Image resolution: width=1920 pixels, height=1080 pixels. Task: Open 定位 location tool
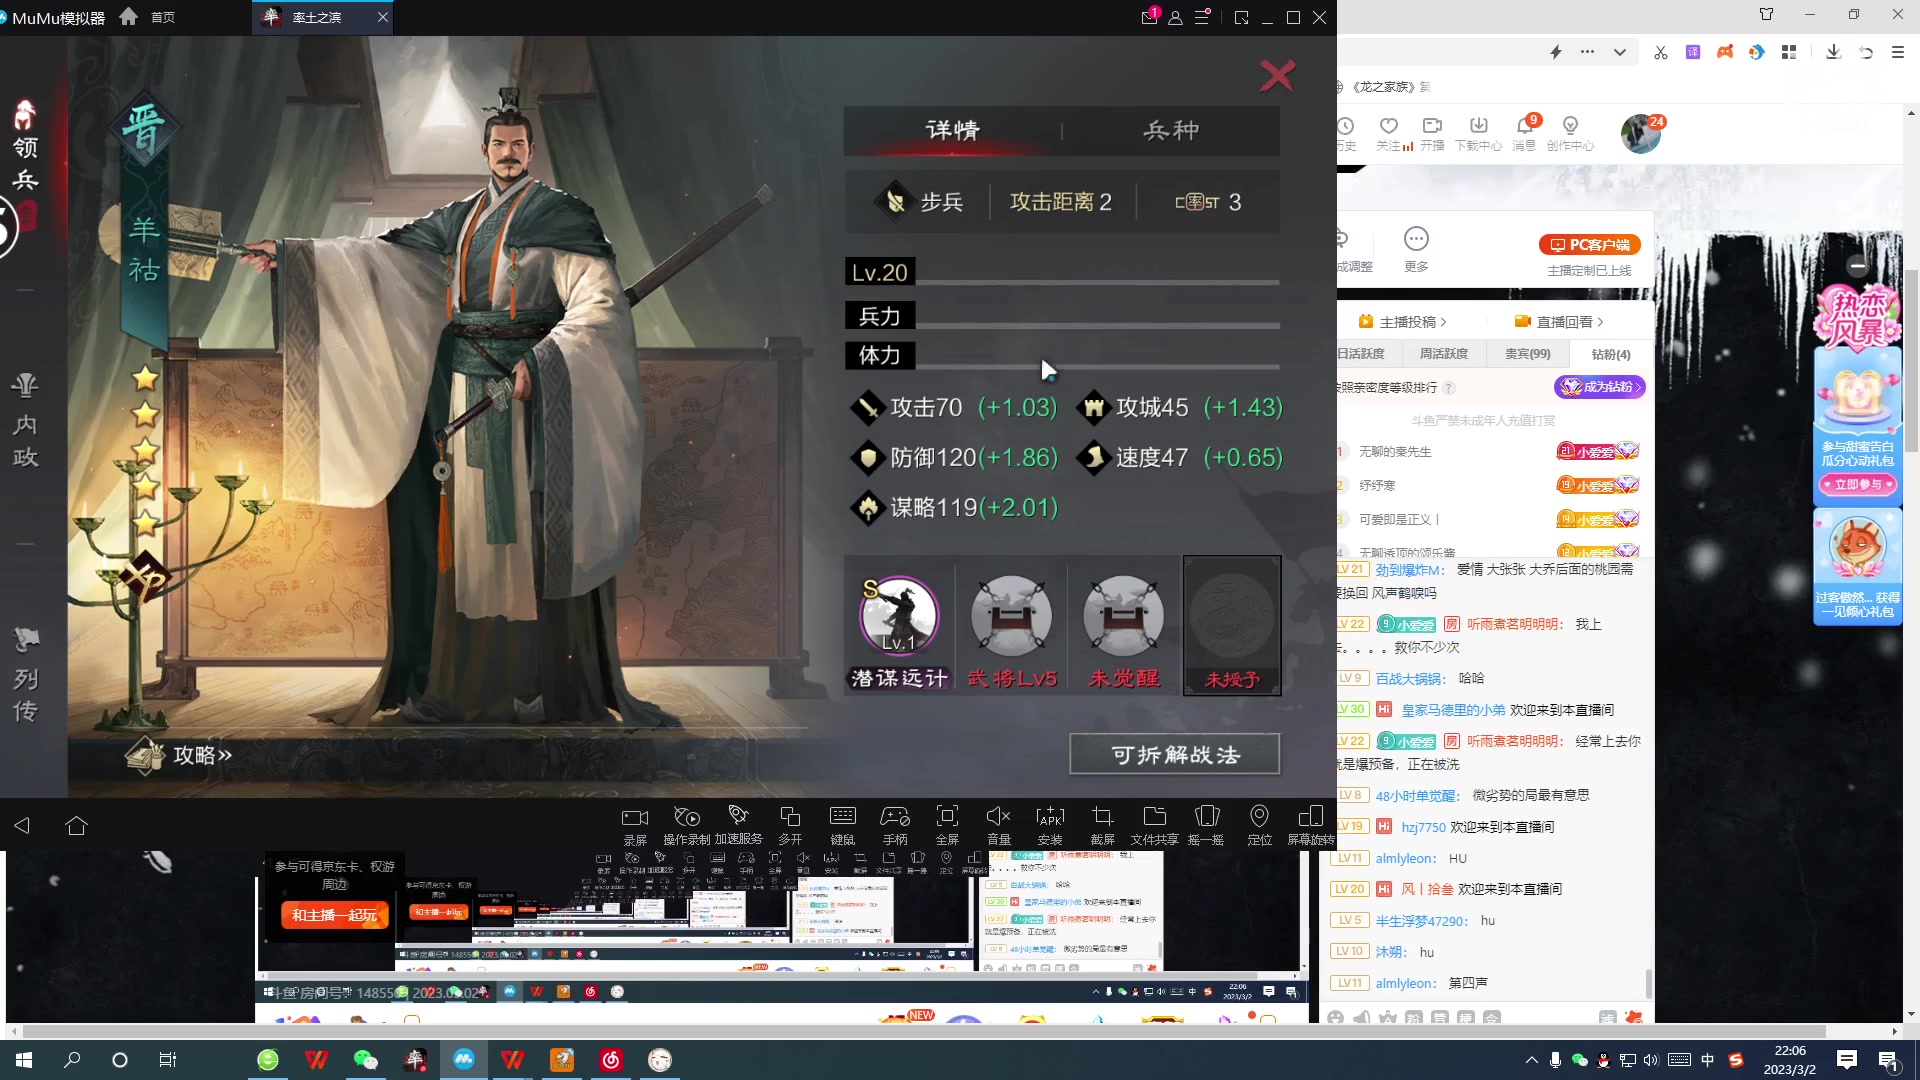1259,816
